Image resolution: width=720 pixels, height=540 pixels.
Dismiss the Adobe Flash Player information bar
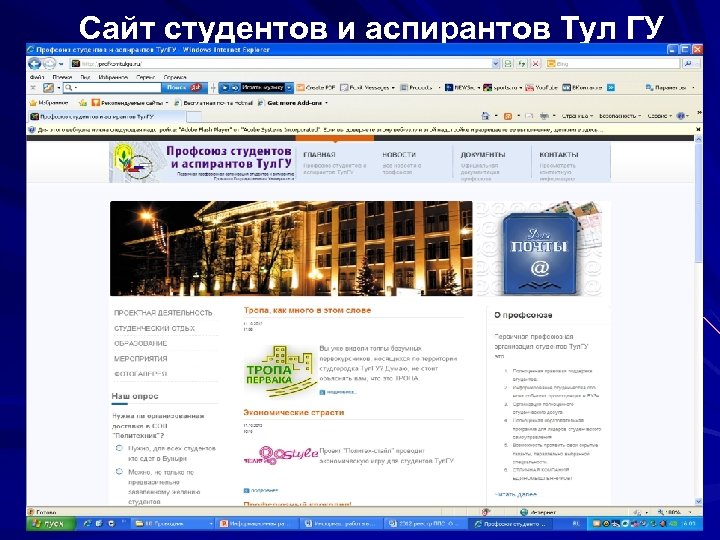tap(698, 130)
